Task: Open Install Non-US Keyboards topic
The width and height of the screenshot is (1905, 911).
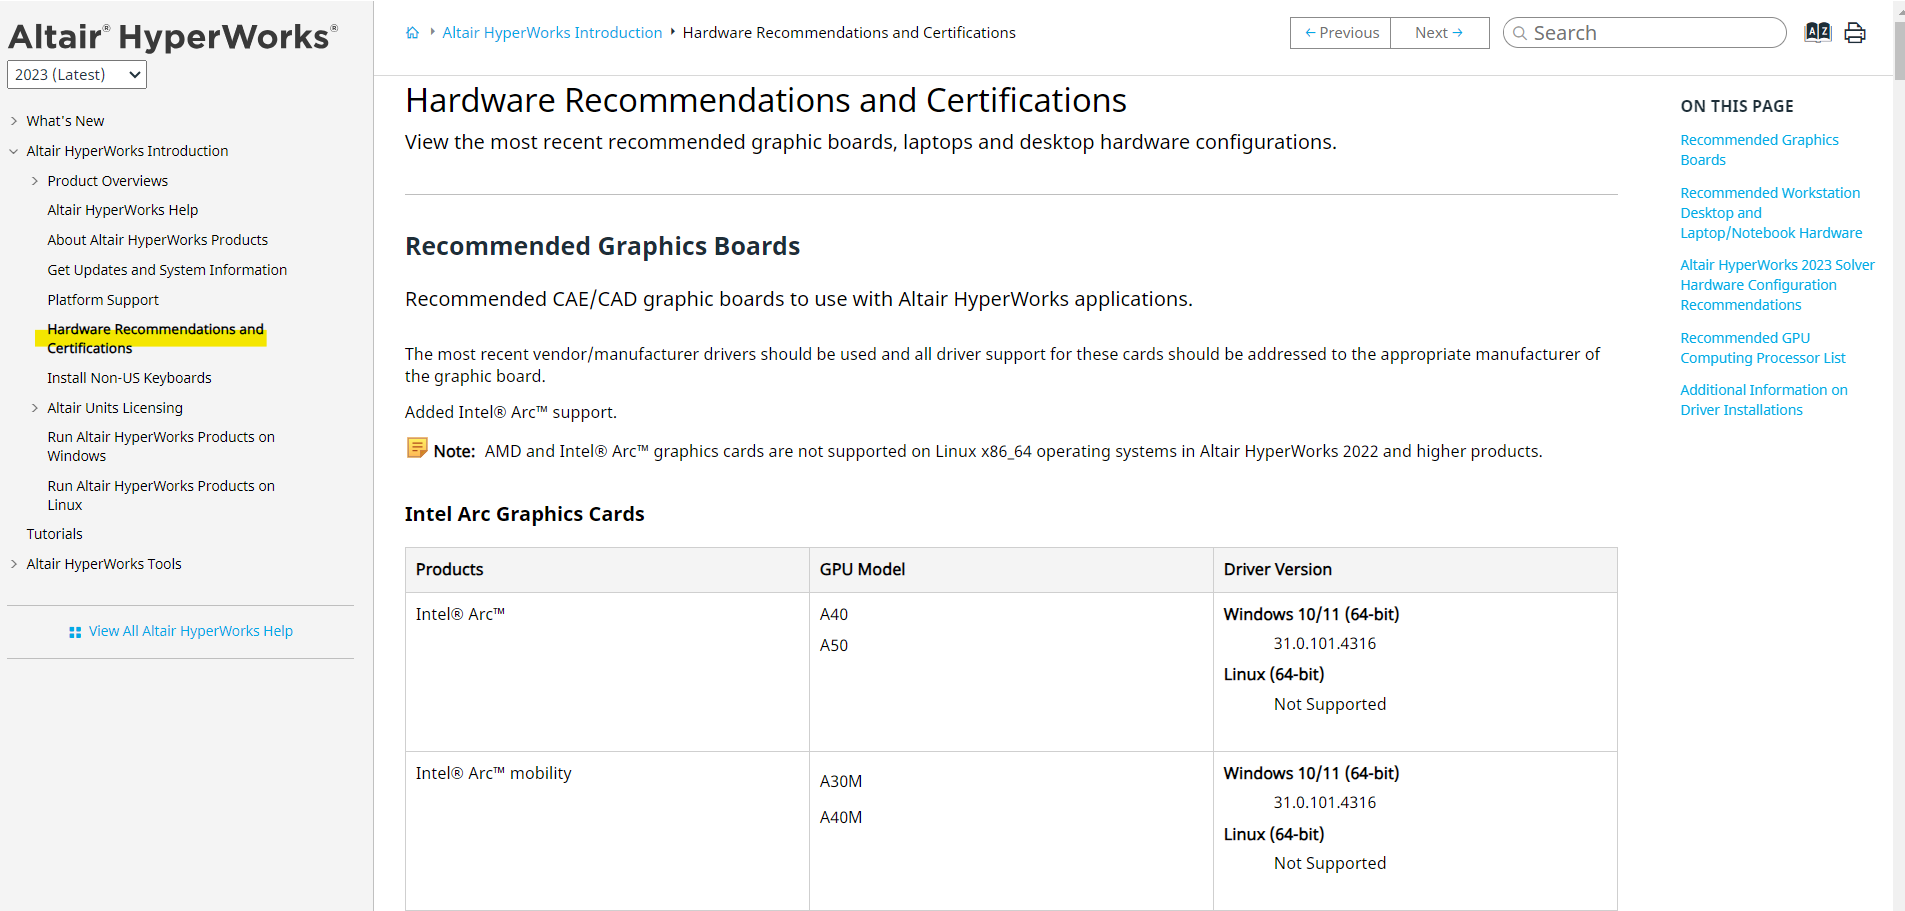Action: (x=129, y=378)
